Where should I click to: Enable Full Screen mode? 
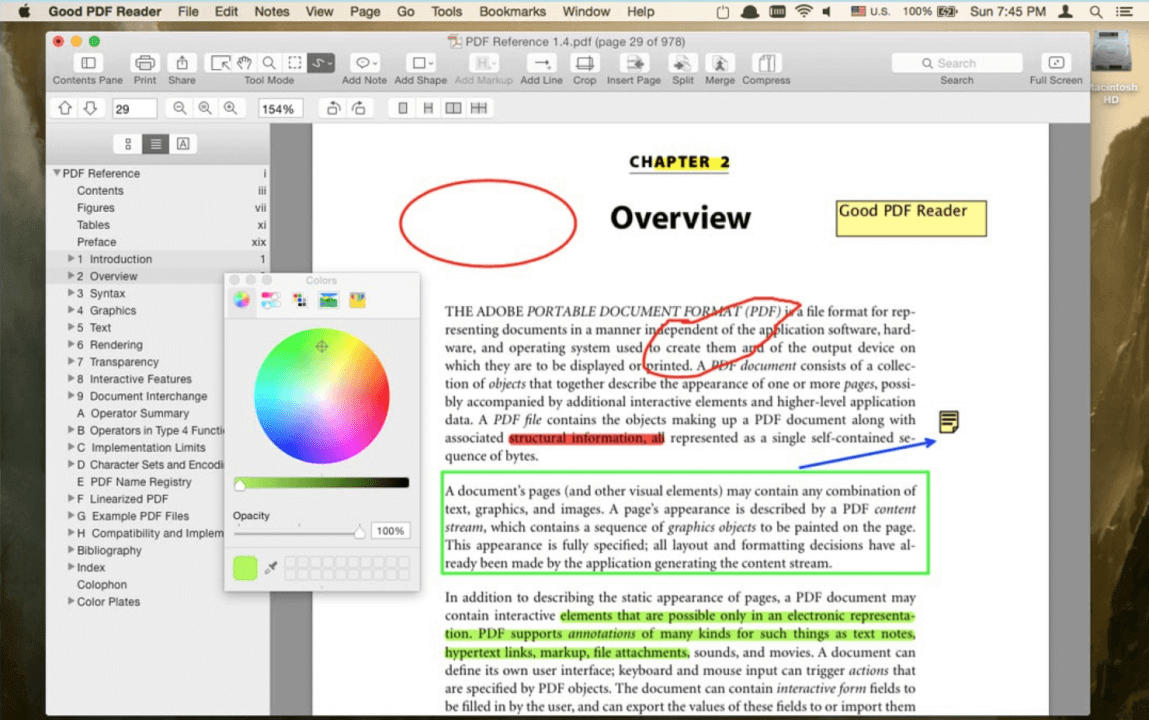pos(1055,63)
